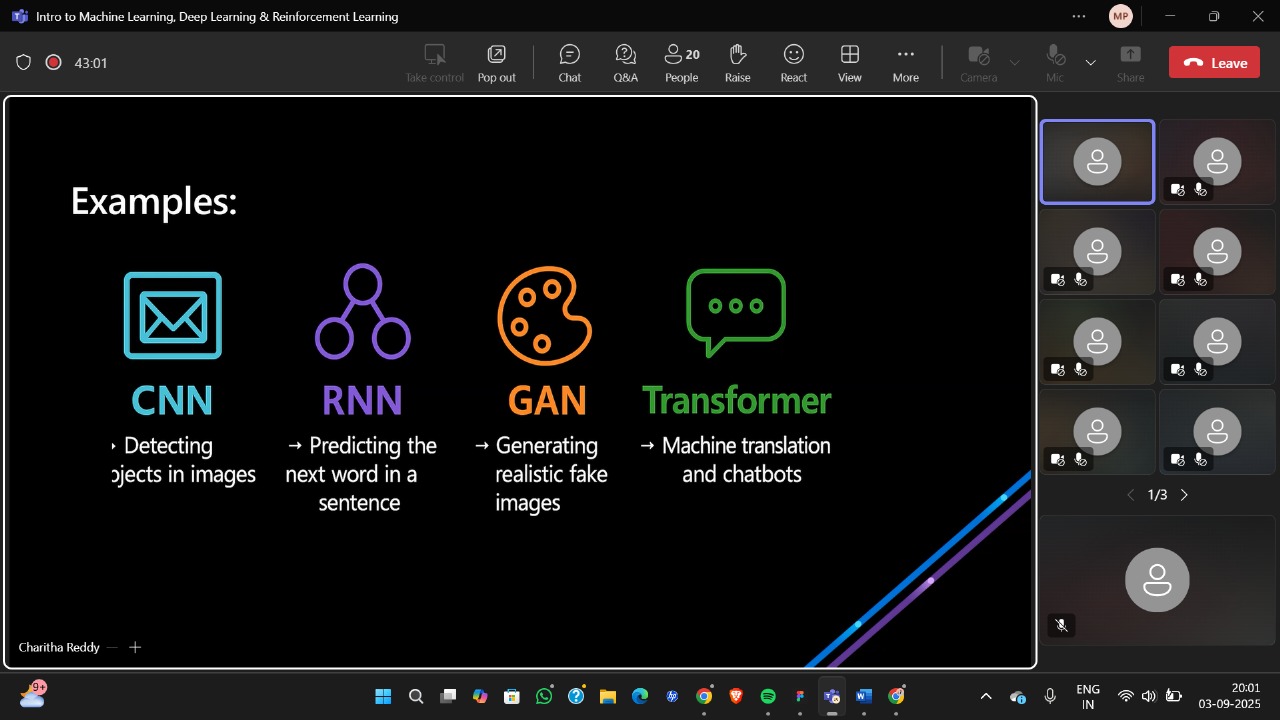Open the Q&A panel
Screen dimensions: 1280x720
tap(625, 62)
